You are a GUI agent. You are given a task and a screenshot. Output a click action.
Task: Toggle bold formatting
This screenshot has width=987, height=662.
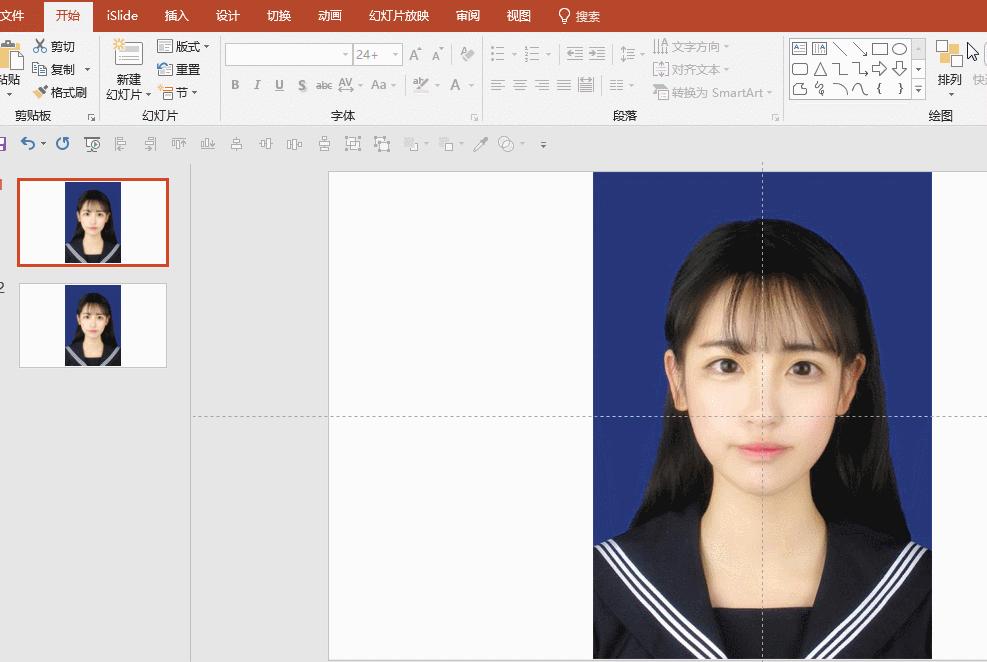pyautogui.click(x=234, y=85)
